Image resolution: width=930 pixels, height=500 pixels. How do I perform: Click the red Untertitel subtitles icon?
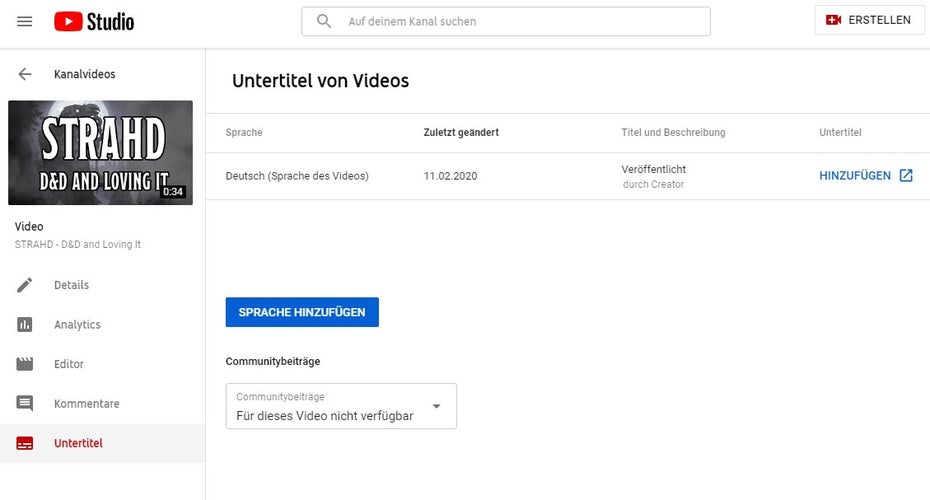[x=24, y=443]
